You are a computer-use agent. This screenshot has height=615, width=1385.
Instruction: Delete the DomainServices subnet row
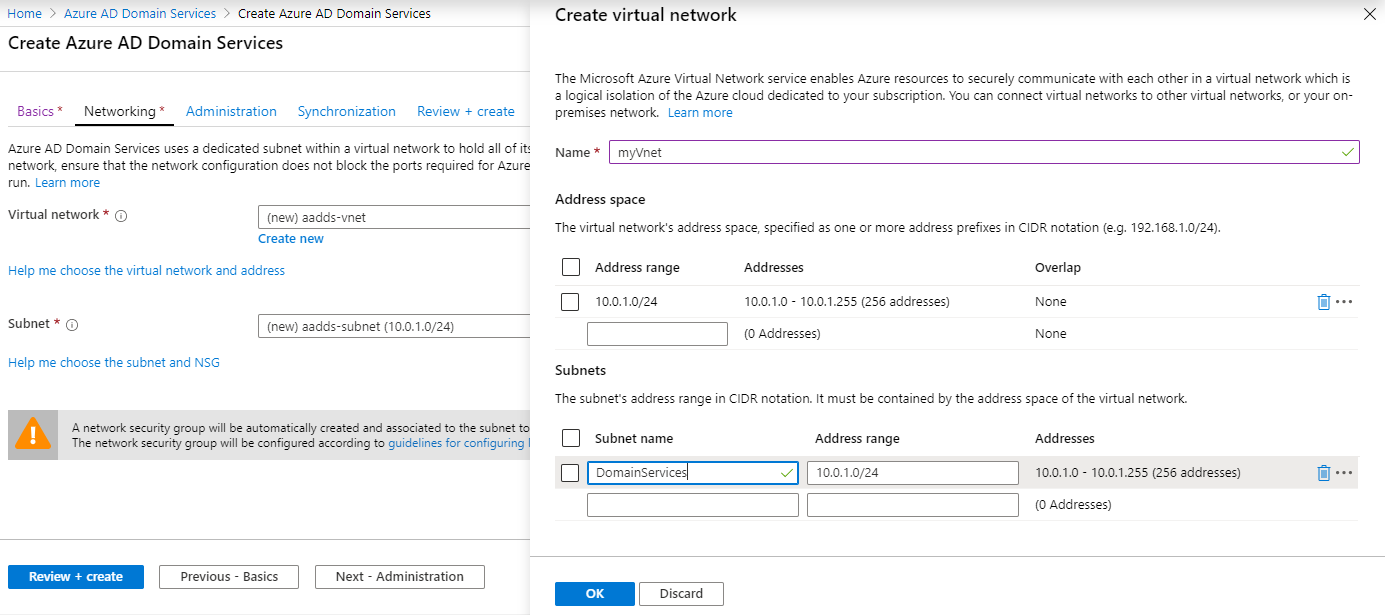pyautogui.click(x=1323, y=473)
